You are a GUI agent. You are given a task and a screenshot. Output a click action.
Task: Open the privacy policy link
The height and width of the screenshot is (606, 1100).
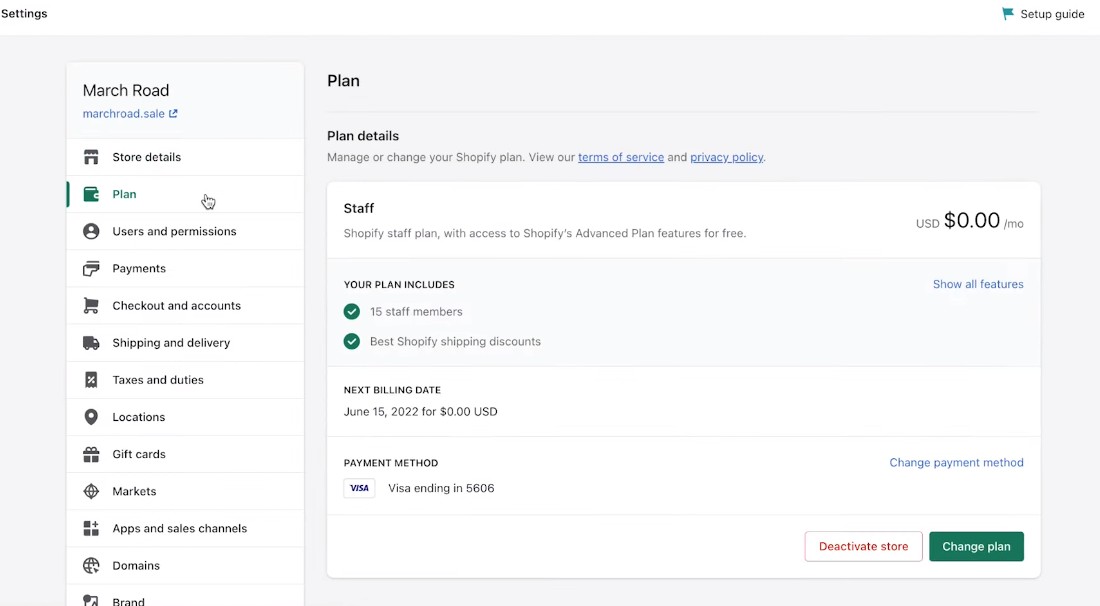tap(727, 157)
